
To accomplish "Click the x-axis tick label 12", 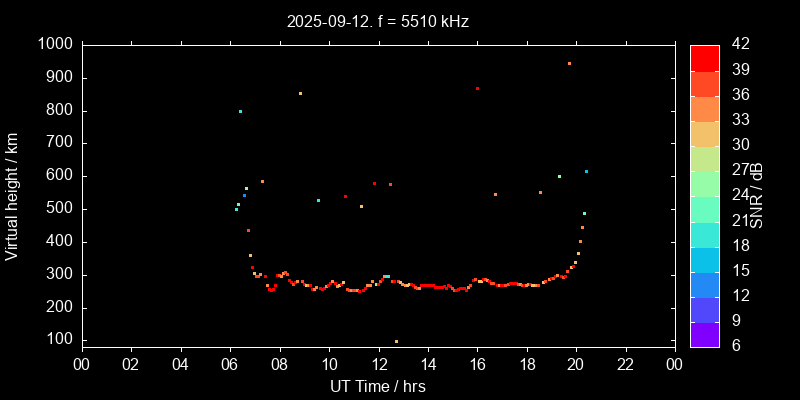I will pos(378,364).
